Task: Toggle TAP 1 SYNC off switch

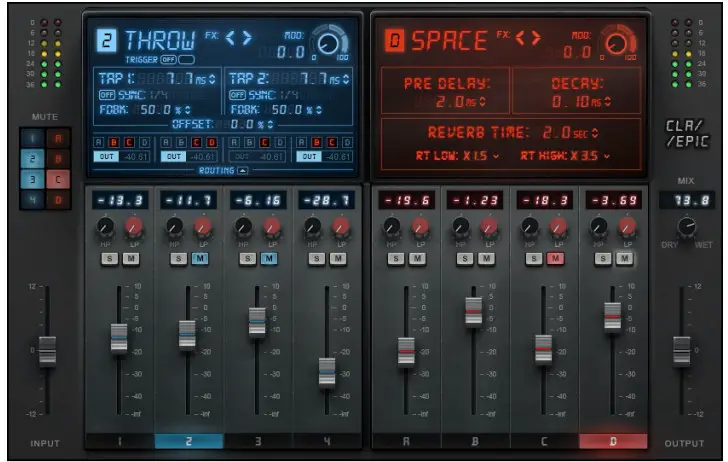Action: (107, 95)
